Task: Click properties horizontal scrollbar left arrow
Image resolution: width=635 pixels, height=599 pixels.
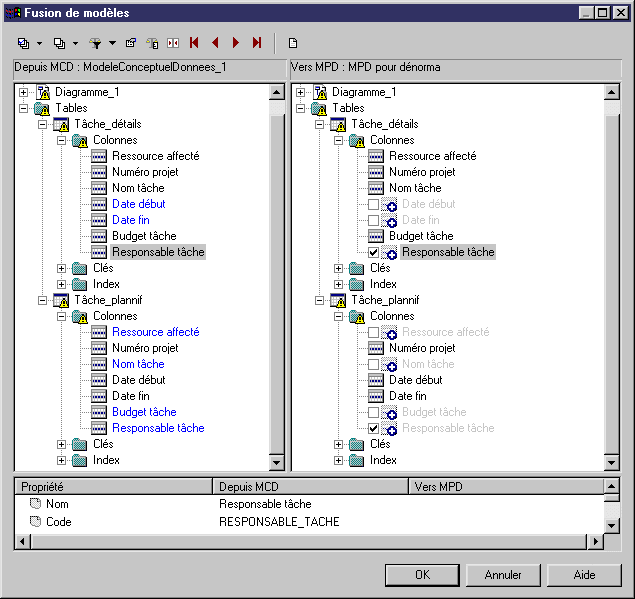Action: click(23, 541)
